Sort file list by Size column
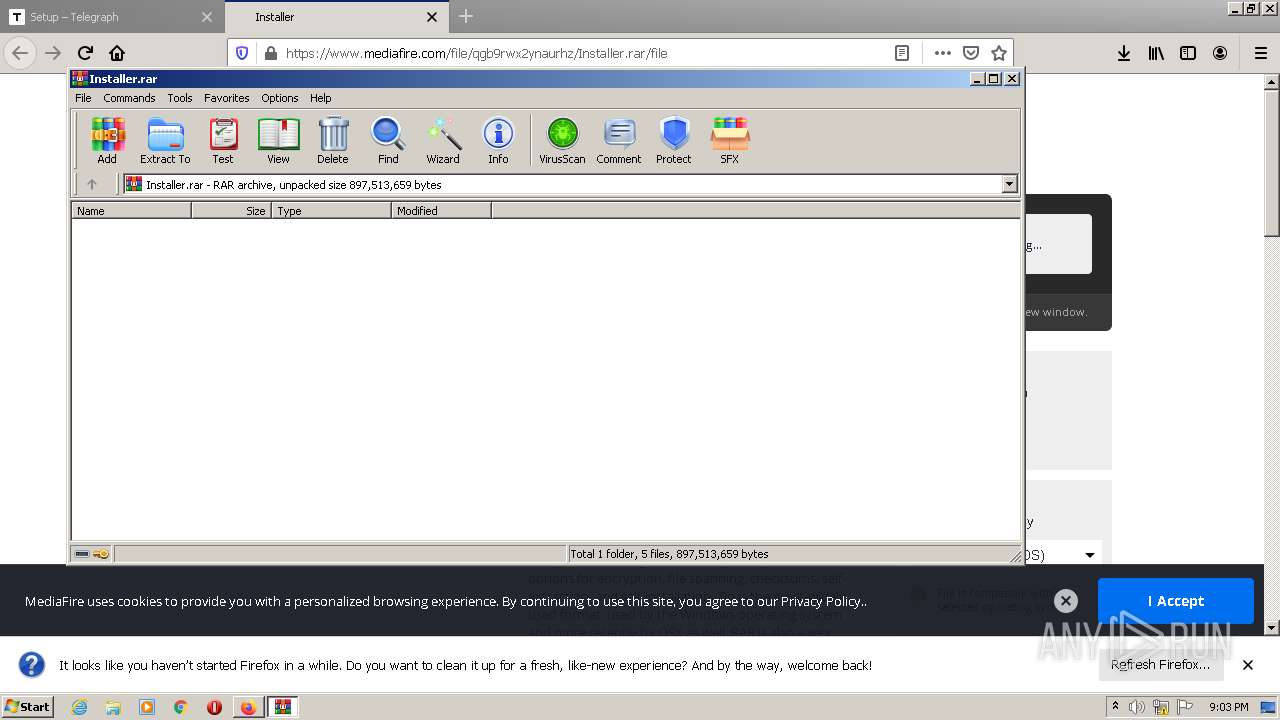This screenshot has width=1280, height=720. (231, 210)
